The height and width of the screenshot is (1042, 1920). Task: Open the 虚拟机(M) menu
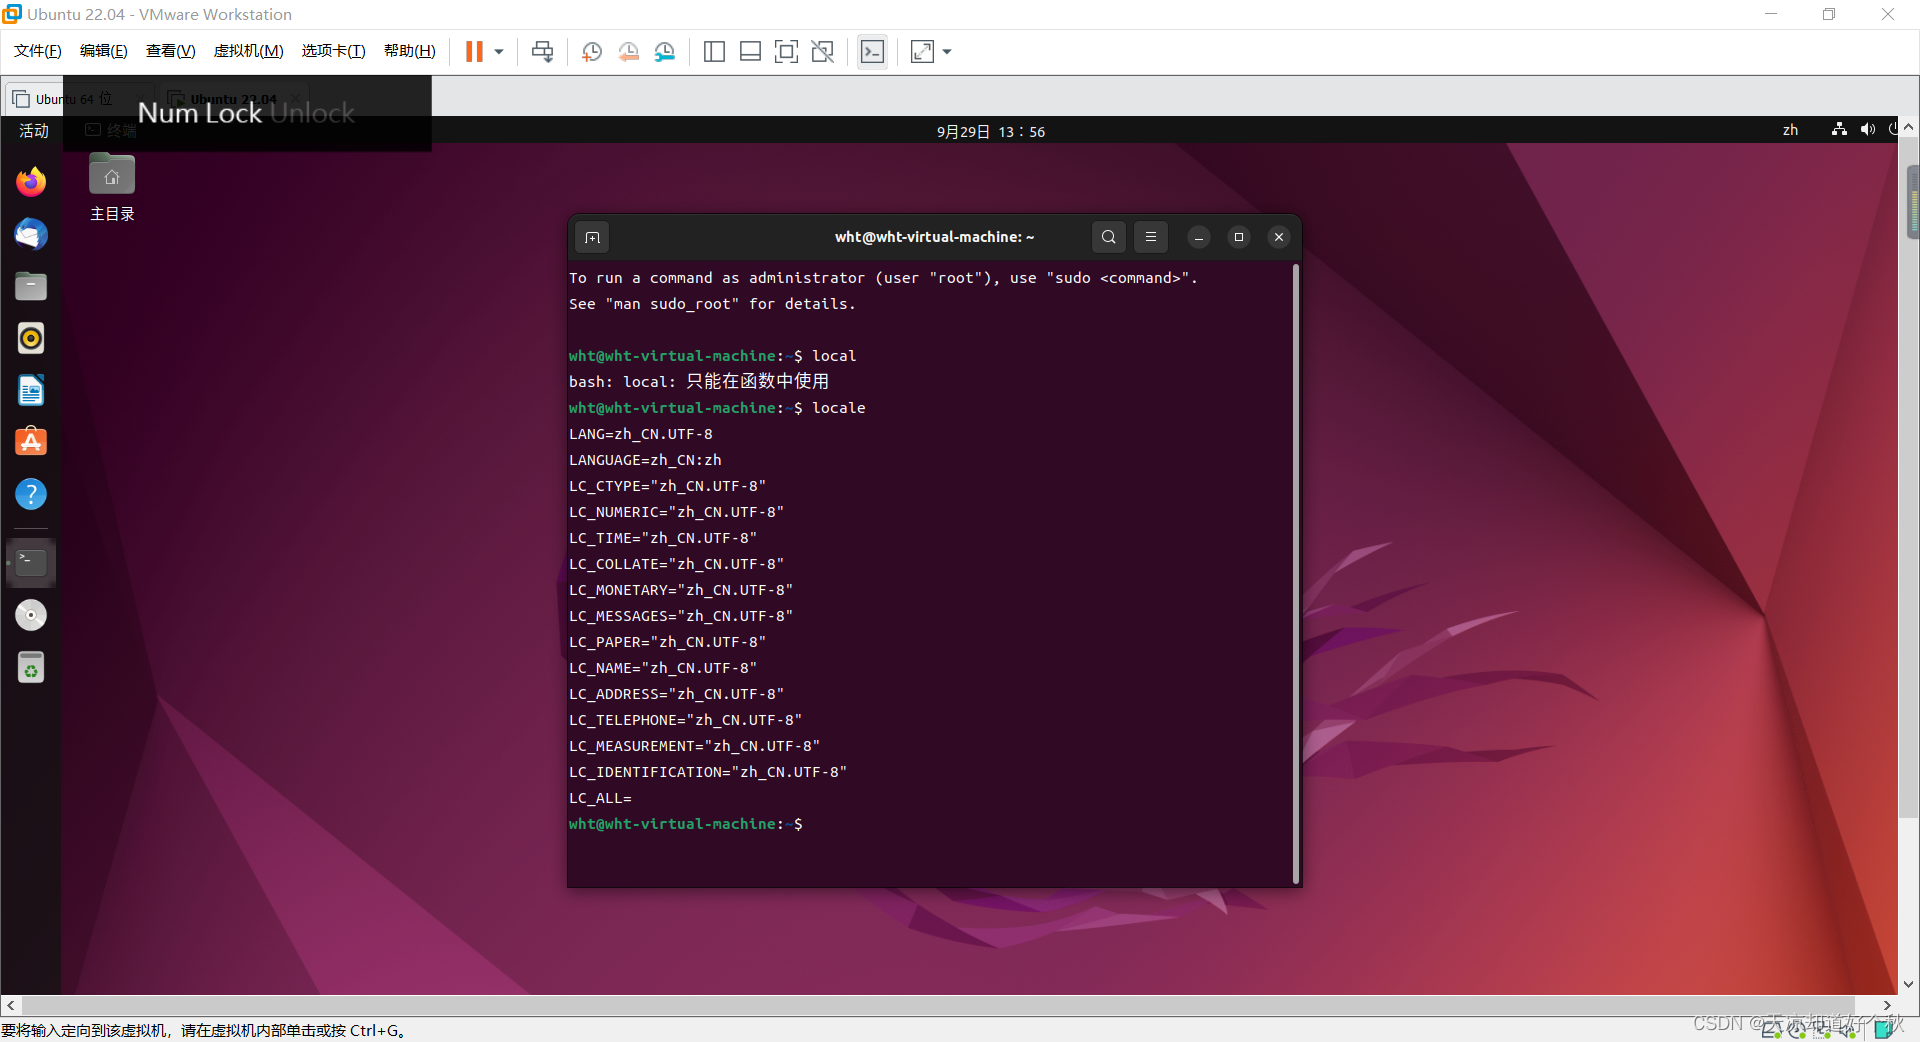[x=248, y=51]
